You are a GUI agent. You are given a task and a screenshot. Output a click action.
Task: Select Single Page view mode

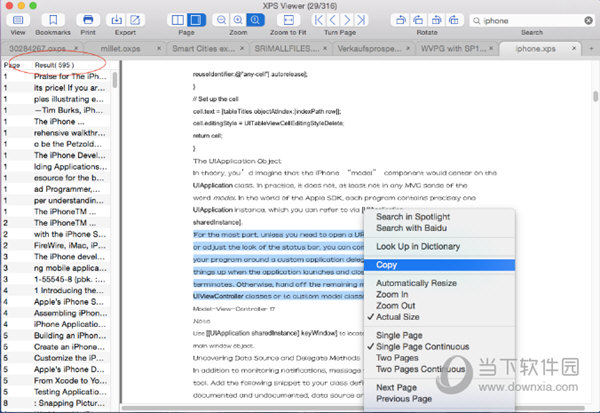pos(439,335)
